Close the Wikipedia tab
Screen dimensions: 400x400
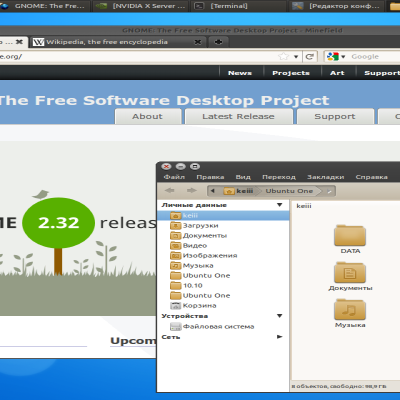198,42
